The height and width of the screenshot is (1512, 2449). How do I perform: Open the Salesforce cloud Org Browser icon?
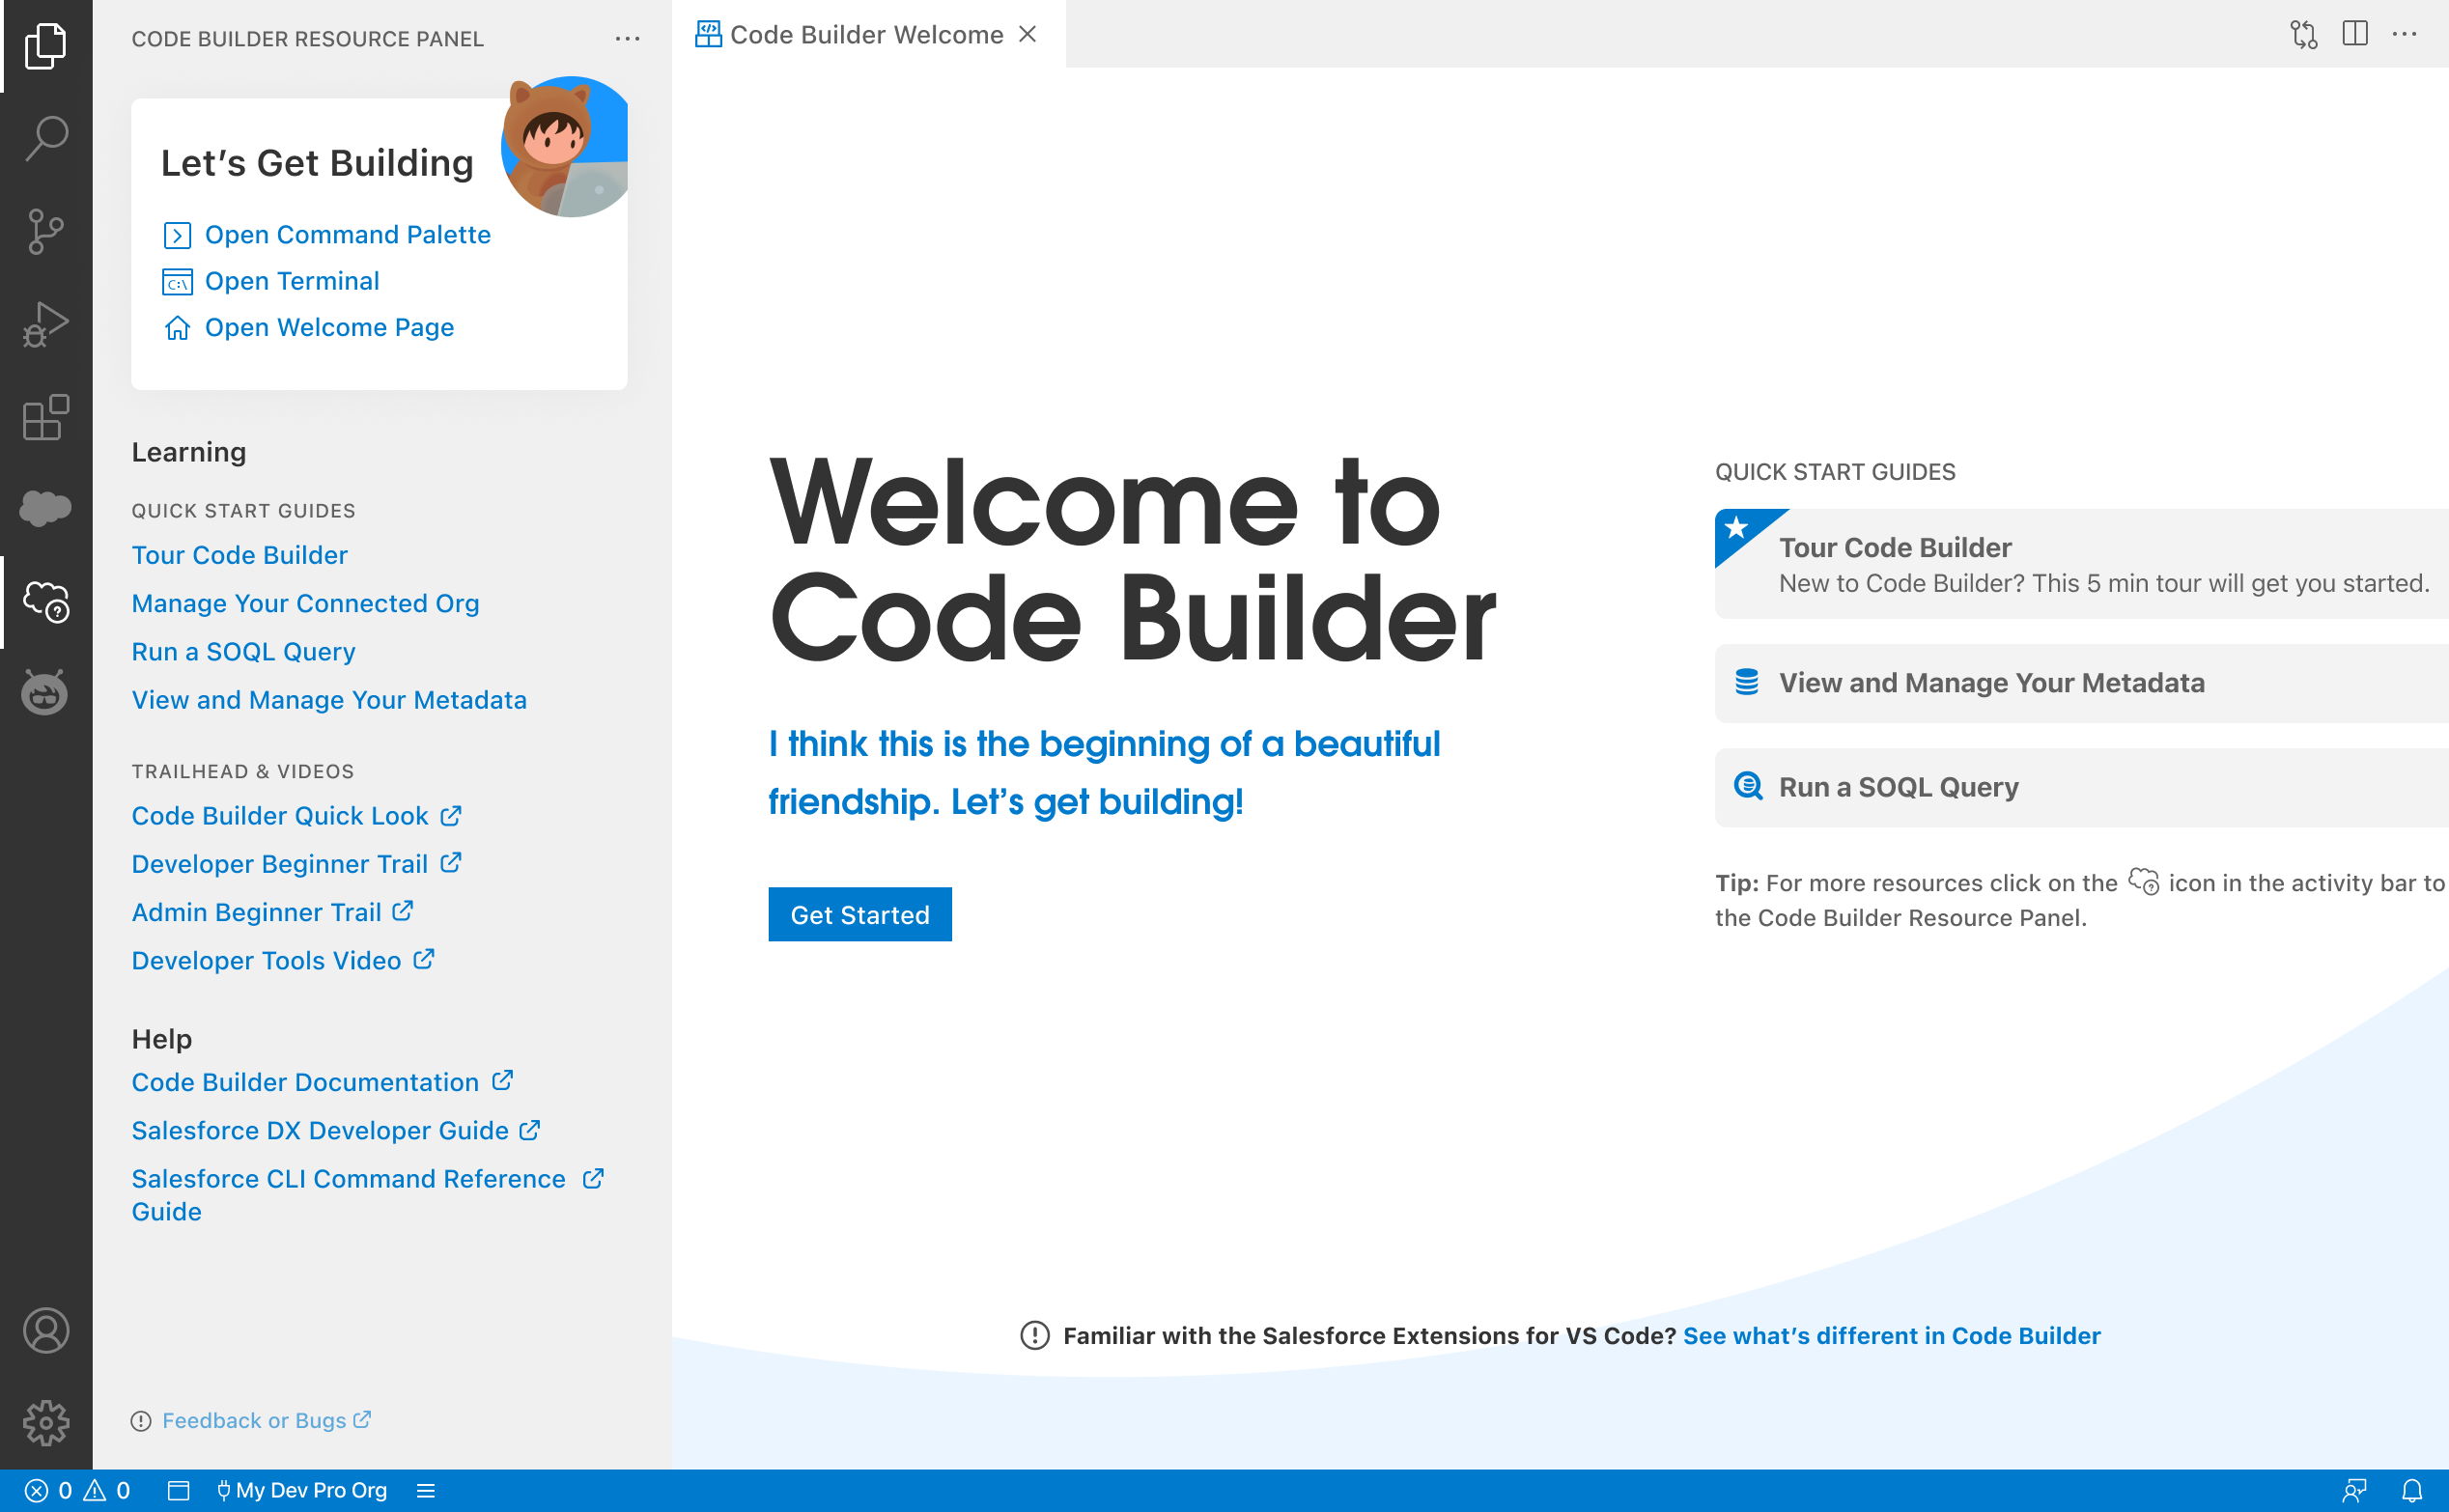click(46, 508)
